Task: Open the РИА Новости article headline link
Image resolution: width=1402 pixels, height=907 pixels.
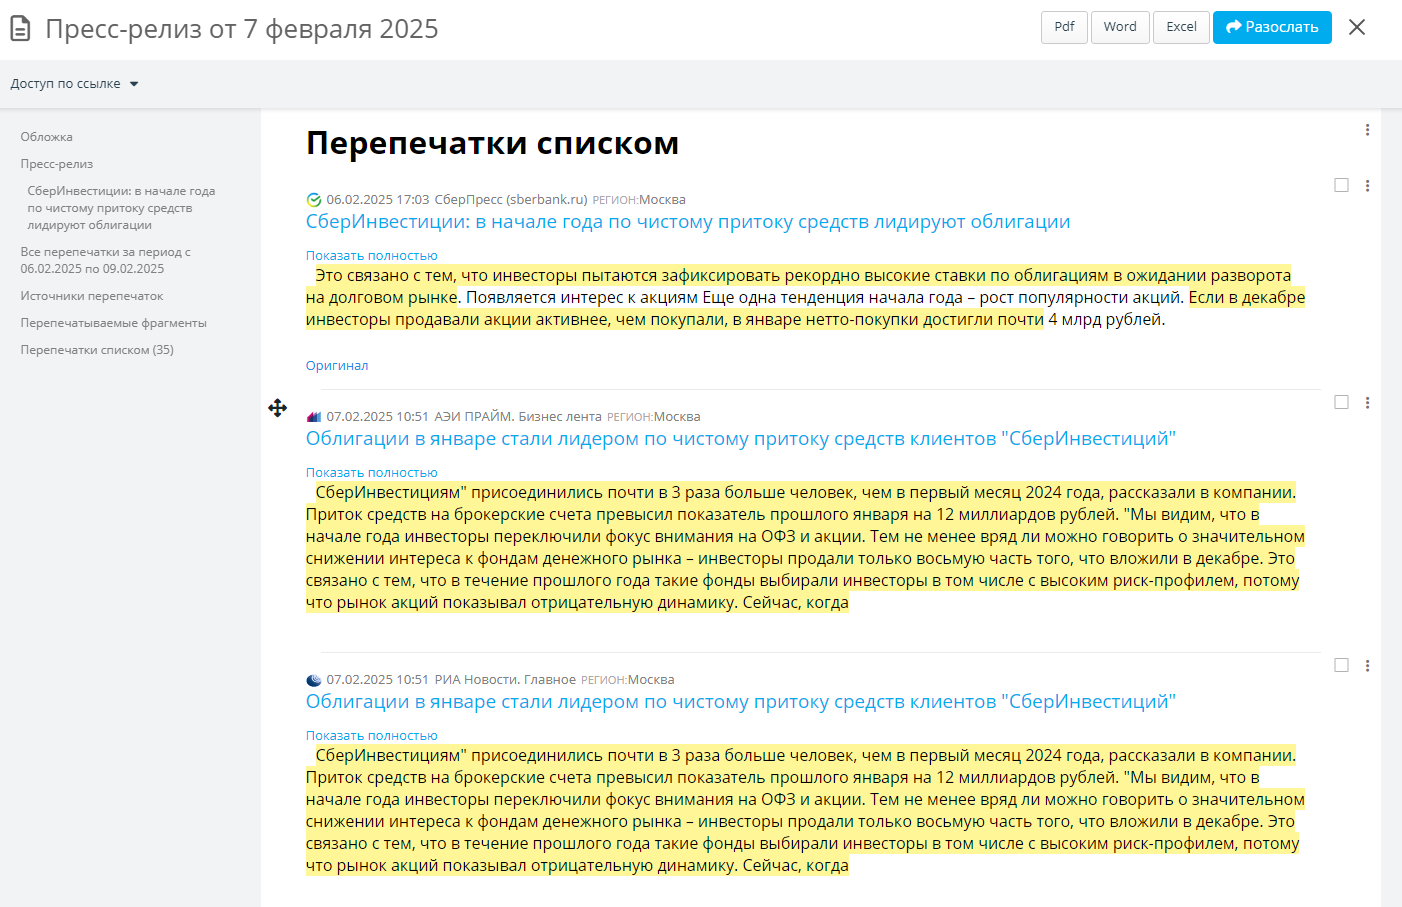Action: (741, 702)
